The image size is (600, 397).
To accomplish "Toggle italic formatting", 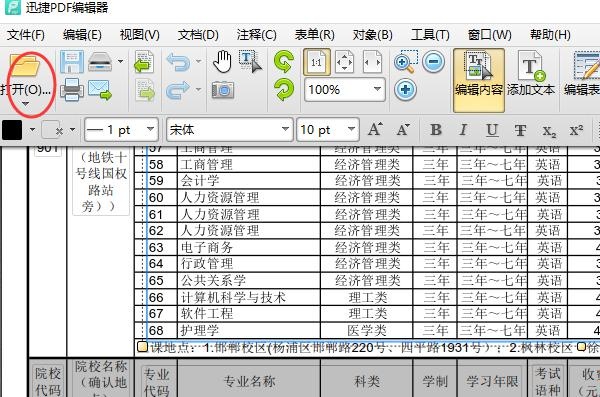I will [463, 130].
